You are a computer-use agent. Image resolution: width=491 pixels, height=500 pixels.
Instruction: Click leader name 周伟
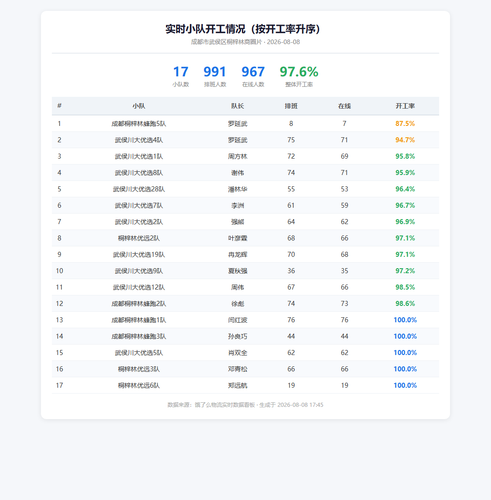pos(237,287)
